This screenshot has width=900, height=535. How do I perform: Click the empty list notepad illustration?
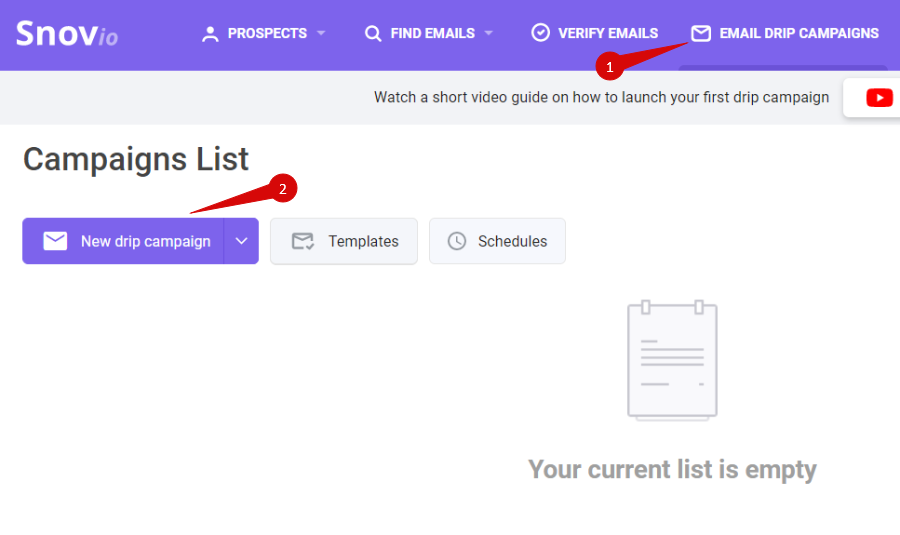[x=672, y=360]
